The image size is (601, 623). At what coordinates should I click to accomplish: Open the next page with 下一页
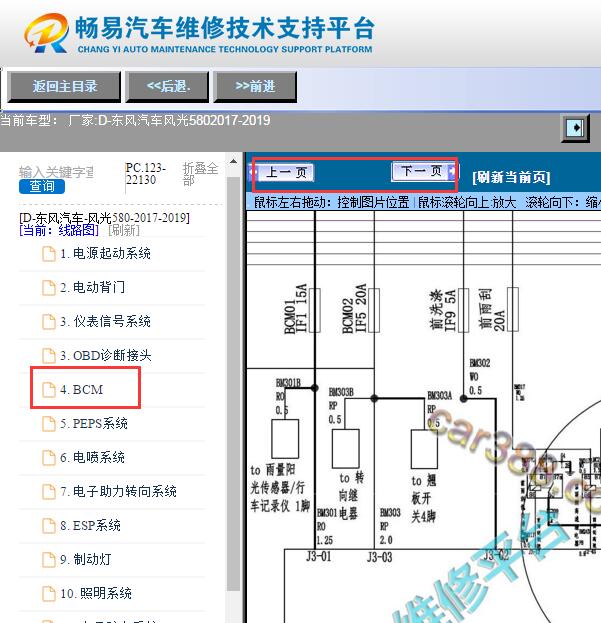(x=423, y=171)
